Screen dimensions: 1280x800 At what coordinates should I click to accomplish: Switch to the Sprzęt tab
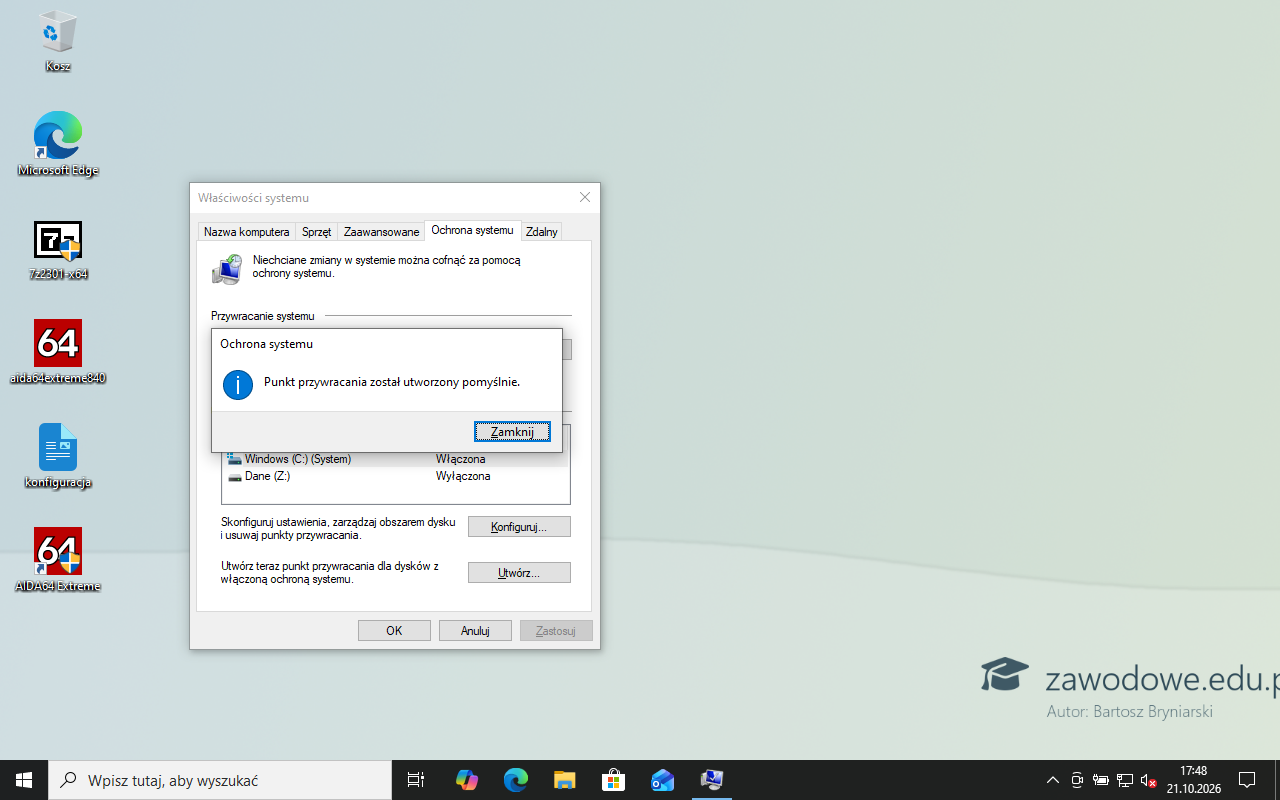pos(316,232)
